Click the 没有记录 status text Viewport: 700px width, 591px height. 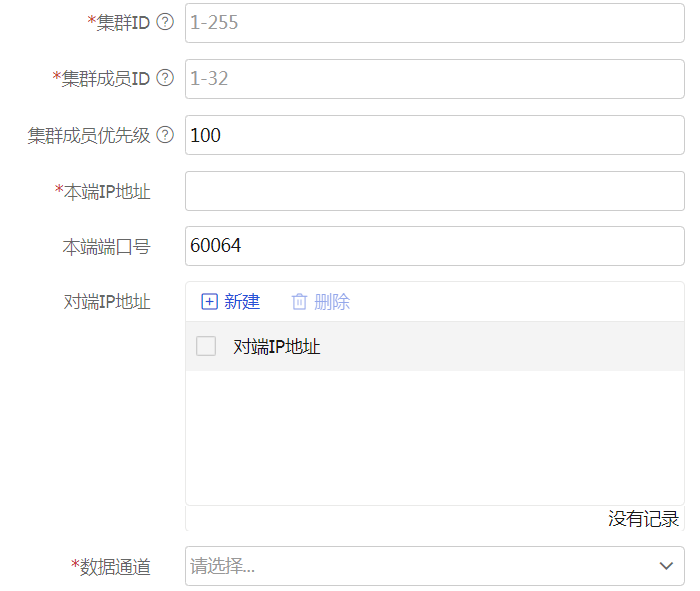pyautogui.click(x=643, y=519)
